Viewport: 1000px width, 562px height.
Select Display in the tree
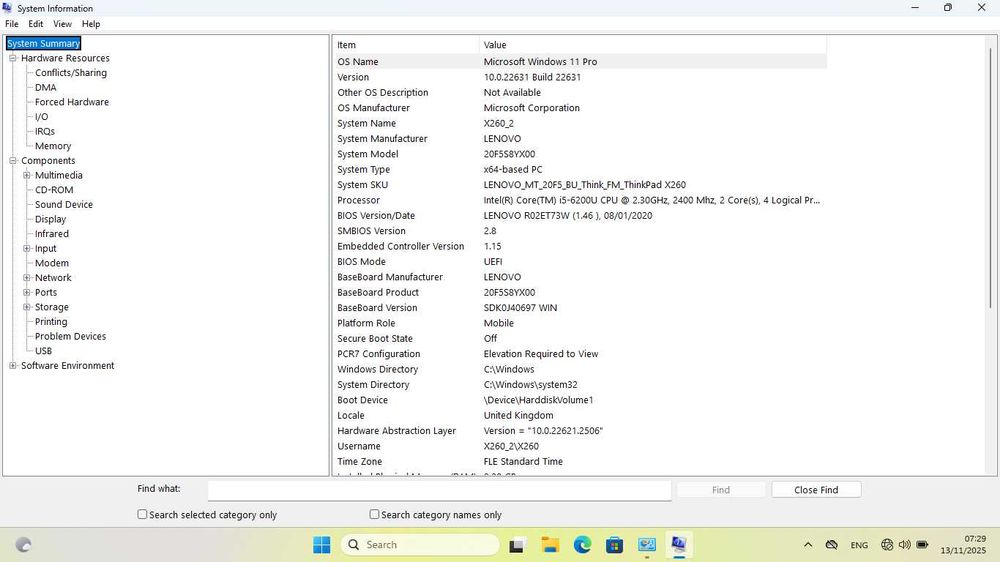coord(50,219)
